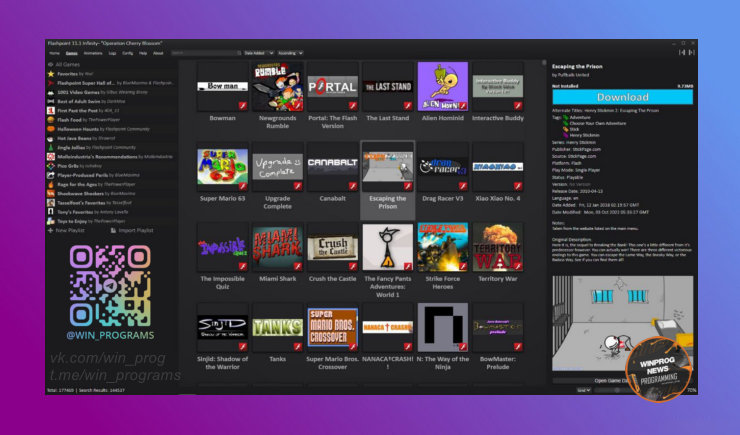
Task: Toggle the right sidebar visibility icon
Action: point(691,52)
